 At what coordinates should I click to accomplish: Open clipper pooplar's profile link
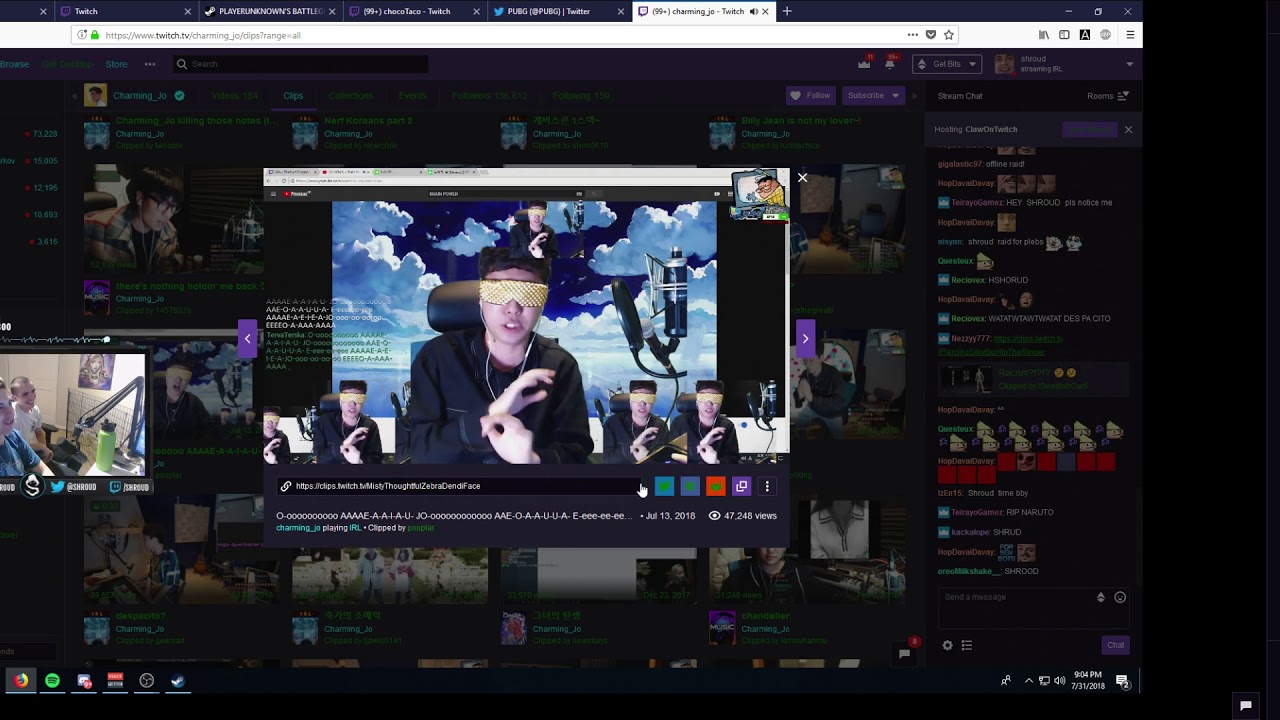coord(420,528)
